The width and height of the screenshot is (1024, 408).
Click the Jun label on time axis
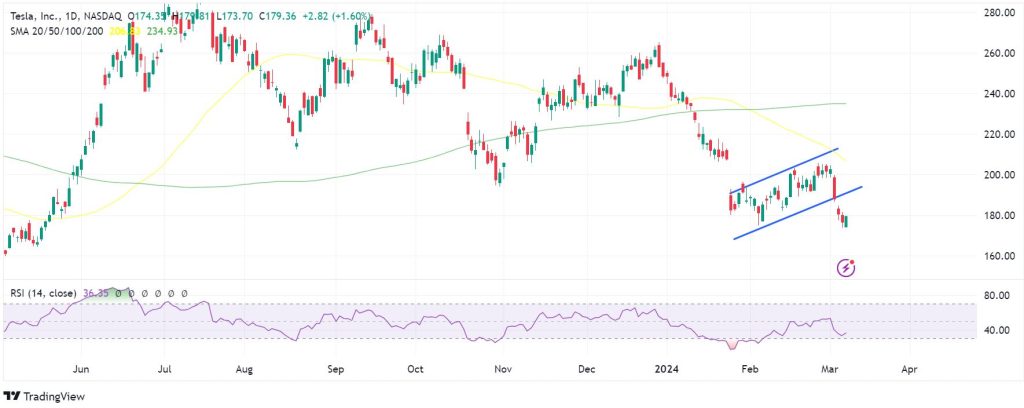[82, 369]
